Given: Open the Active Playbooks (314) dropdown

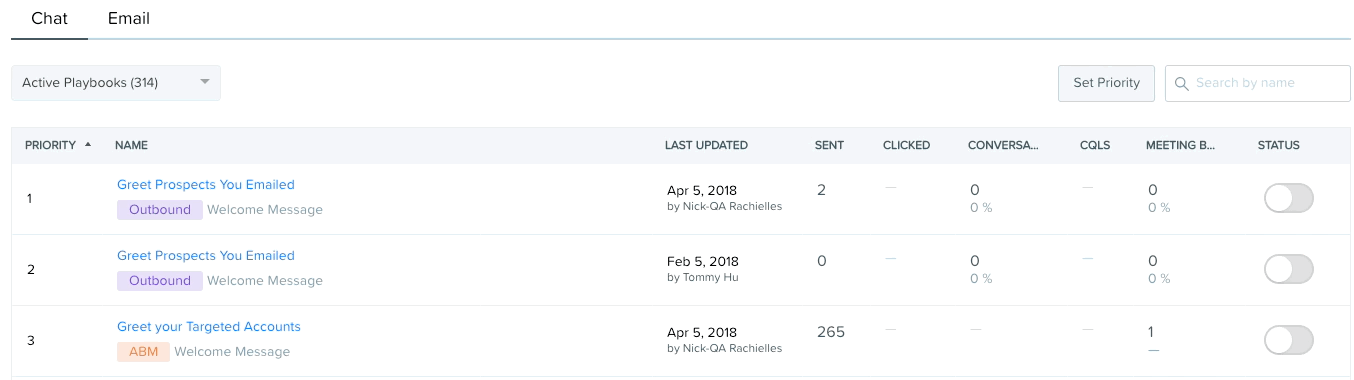Looking at the screenshot, I should click(x=116, y=83).
